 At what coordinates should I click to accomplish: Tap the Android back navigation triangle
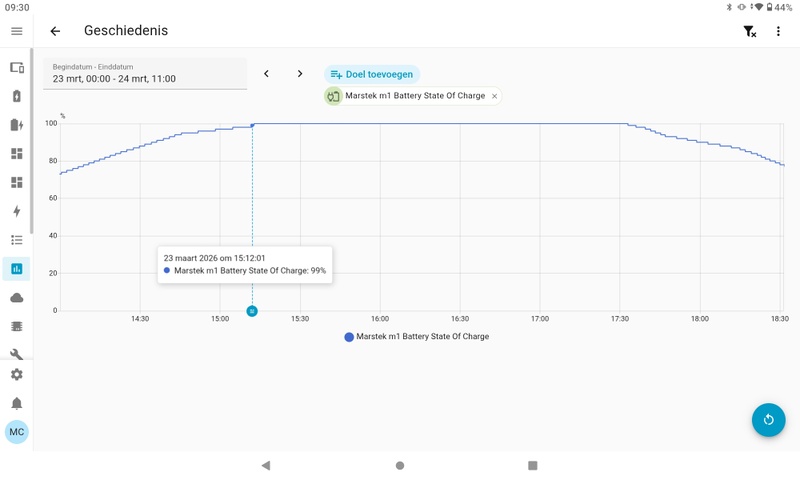point(266,465)
